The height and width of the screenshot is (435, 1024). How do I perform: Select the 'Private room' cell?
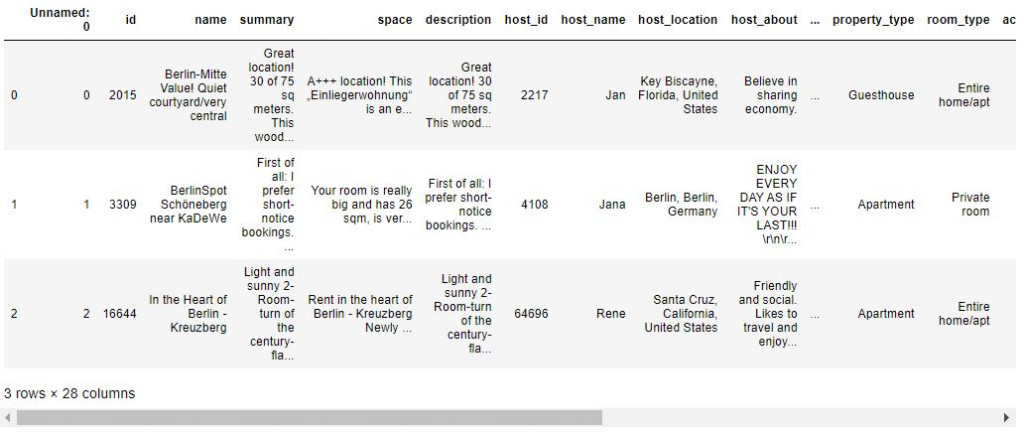pos(970,204)
